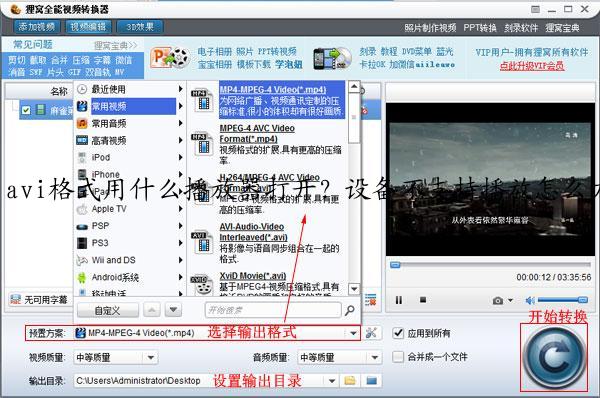Open the snapshot dropdown arrow
This screenshot has height=398, width=600.
coord(510,300)
